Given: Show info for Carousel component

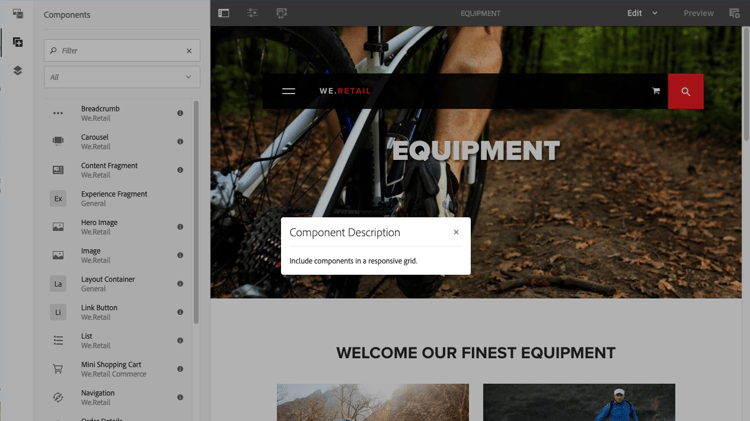Looking at the screenshot, I should click(x=180, y=142).
